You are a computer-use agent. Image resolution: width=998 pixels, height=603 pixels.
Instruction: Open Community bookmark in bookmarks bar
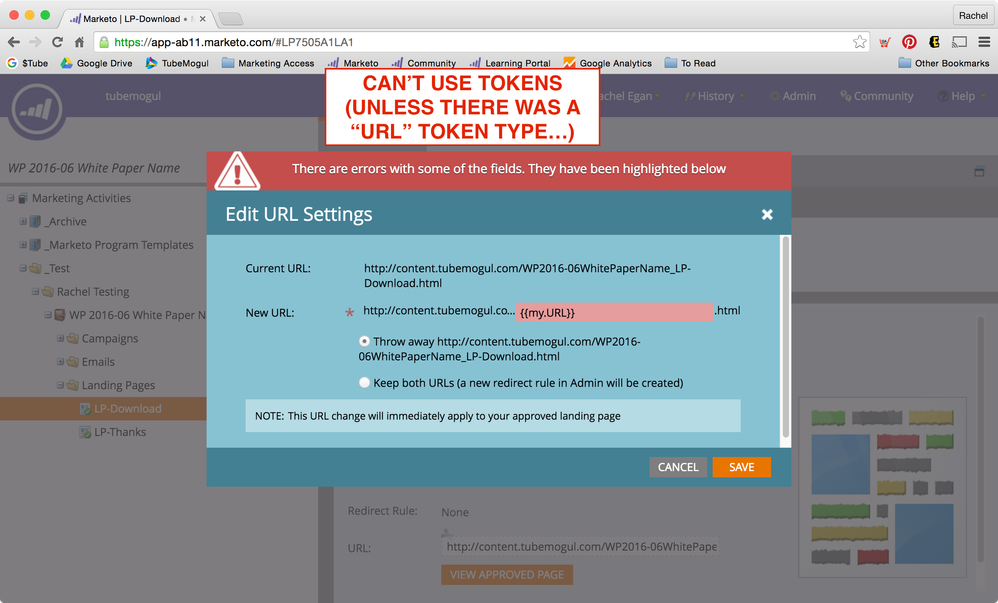tap(423, 63)
